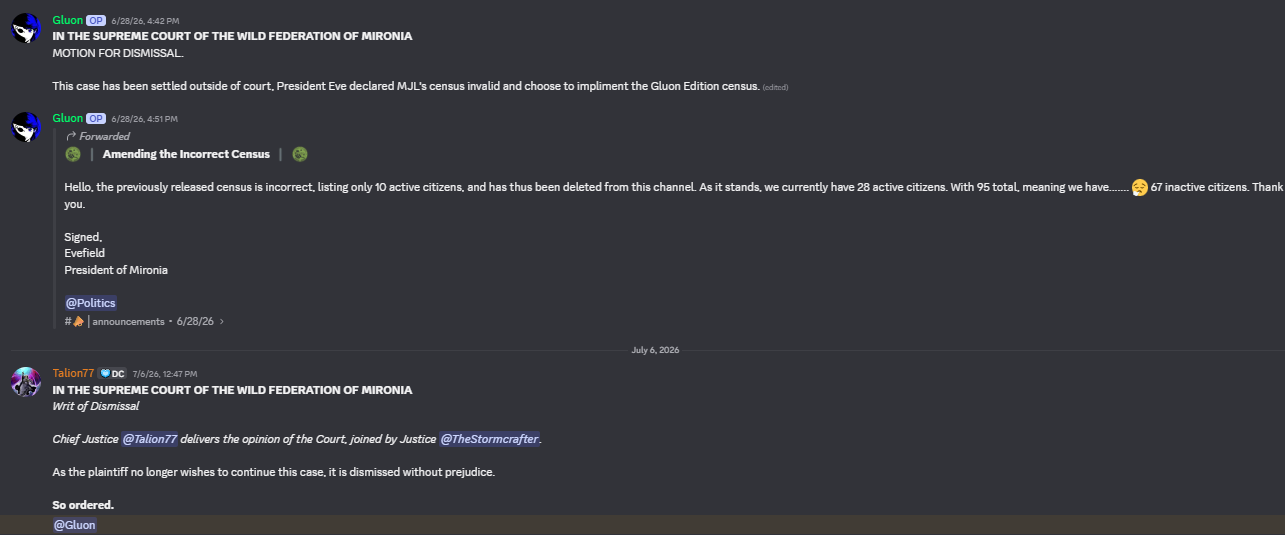The image size is (1285, 535).
Task: Click the 7/6/26, 12:47 PM timestamp
Action: tap(165, 374)
